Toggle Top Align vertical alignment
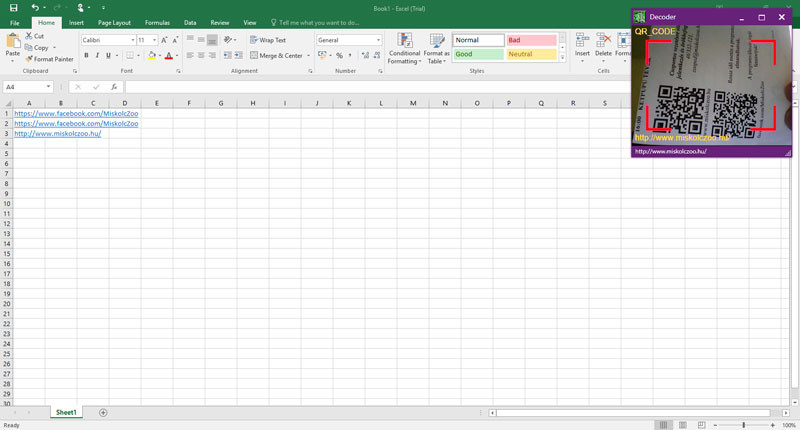The width and height of the screenshot is (800, 430). 190,39
